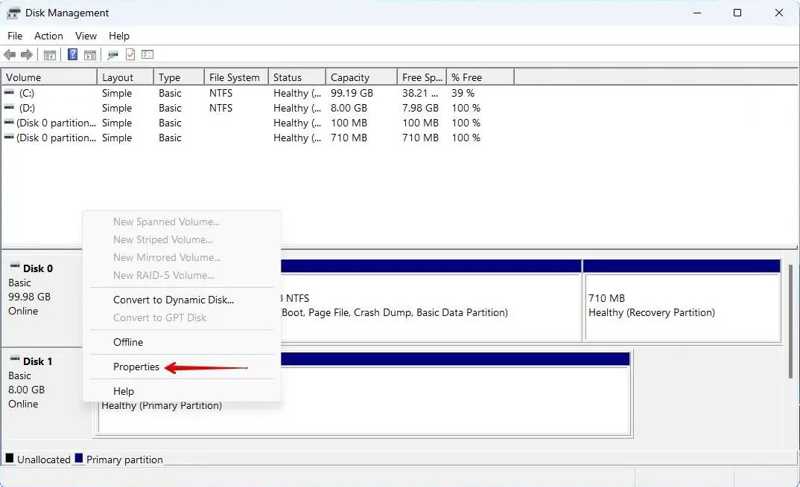
Task: Click the last toolbar icon on the right
Action: (147, 54)
